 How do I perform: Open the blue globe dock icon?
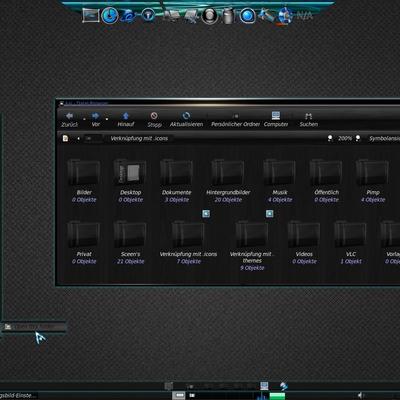[x=247, y=16]
